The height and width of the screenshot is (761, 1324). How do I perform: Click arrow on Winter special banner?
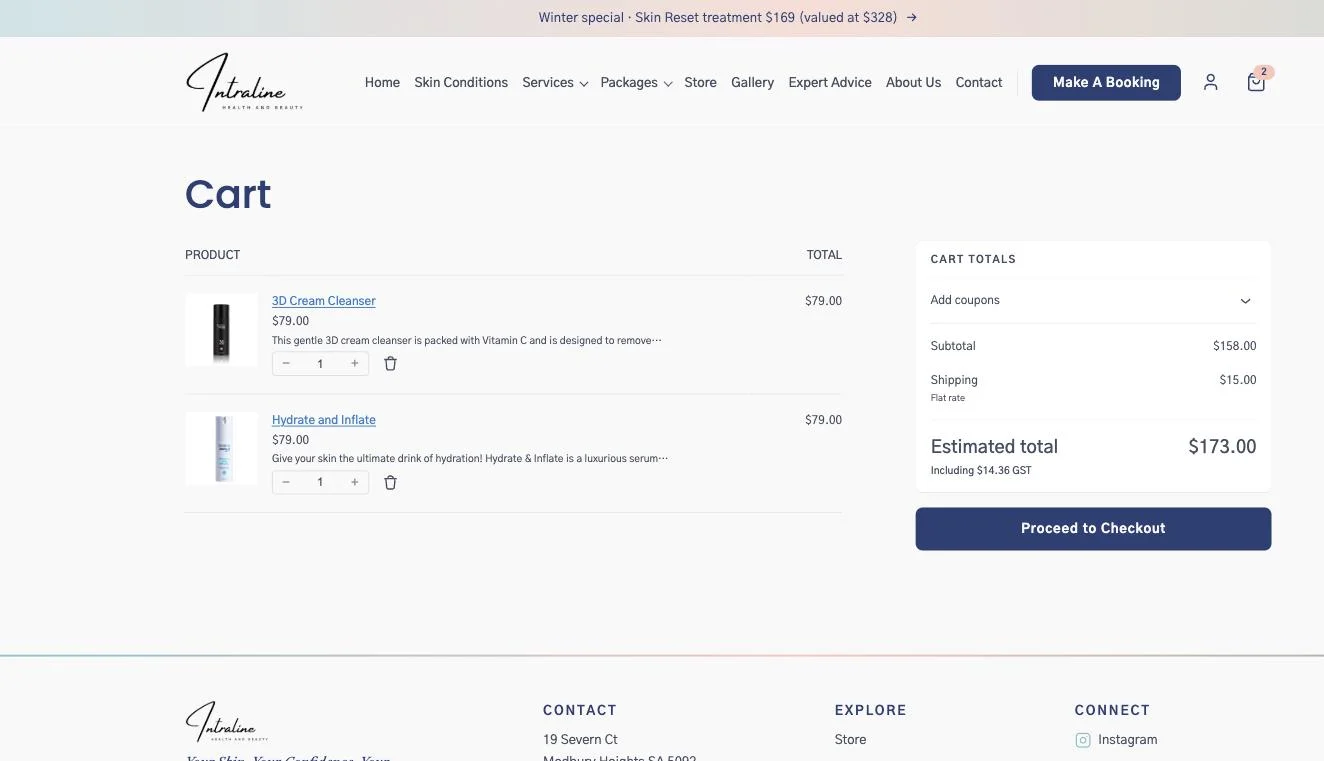(x=911, y=17)
